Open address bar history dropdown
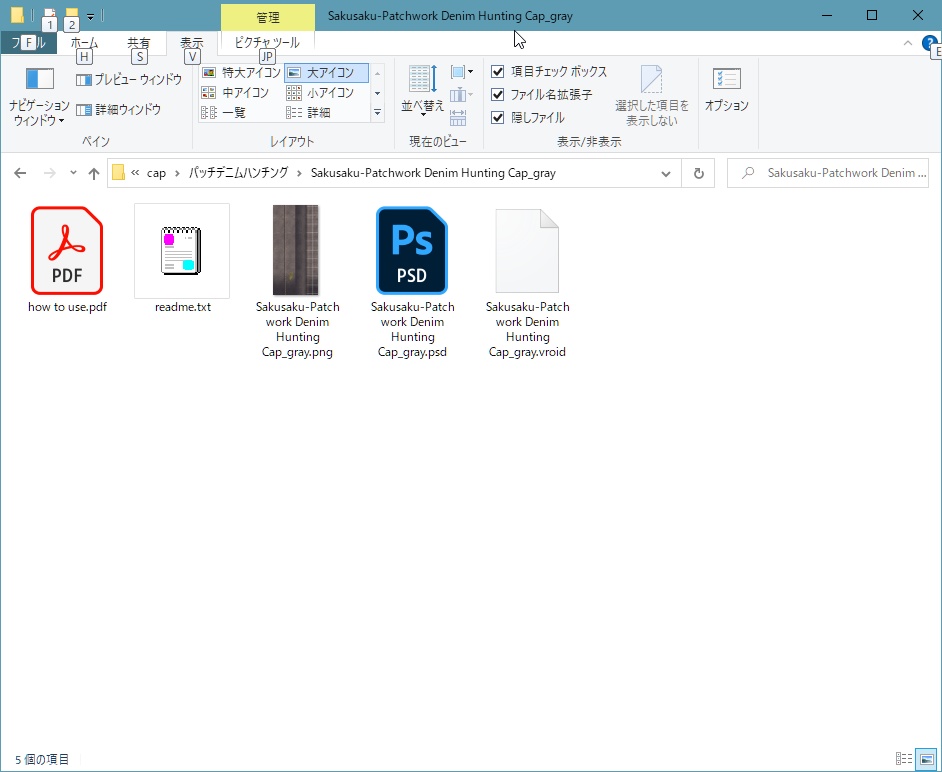The image size is (942, 772). 666,174
